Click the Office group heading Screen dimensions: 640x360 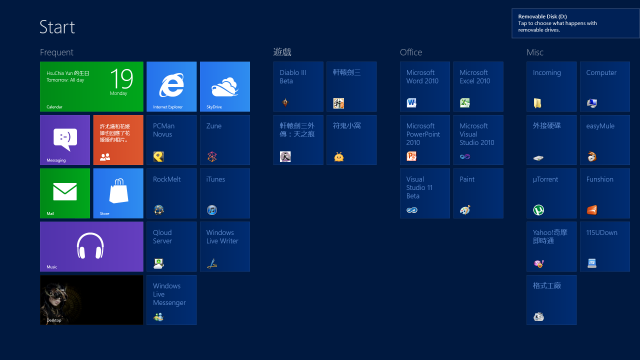click(411, 52)
